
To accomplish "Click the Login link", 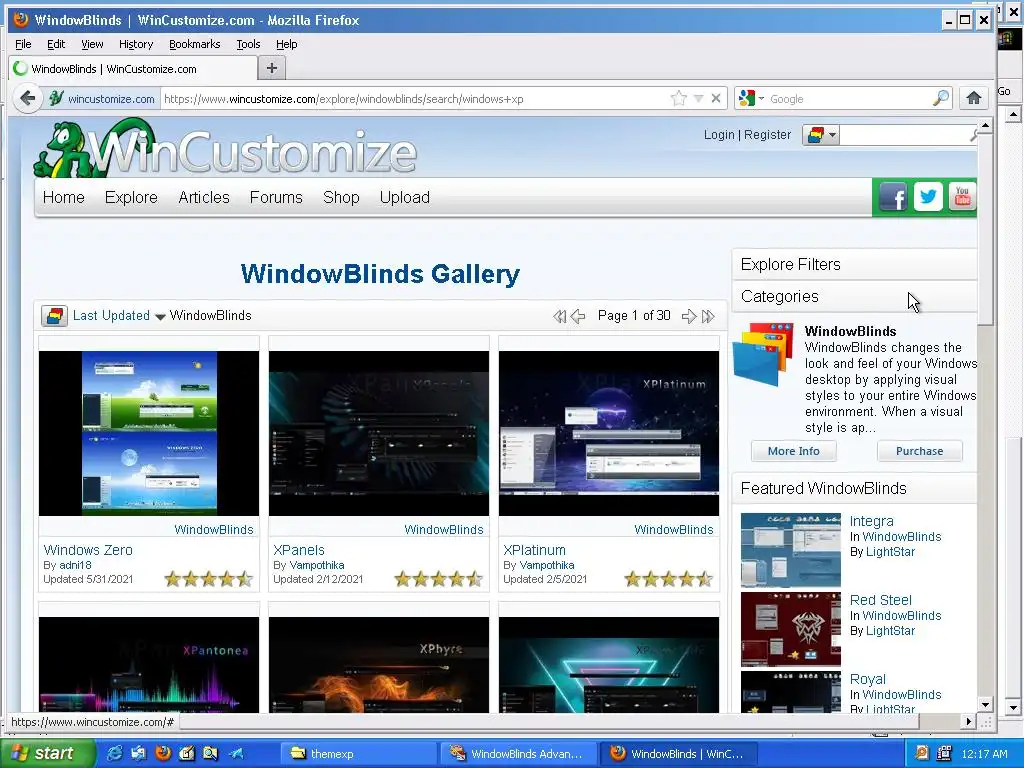I will [719, 135].
